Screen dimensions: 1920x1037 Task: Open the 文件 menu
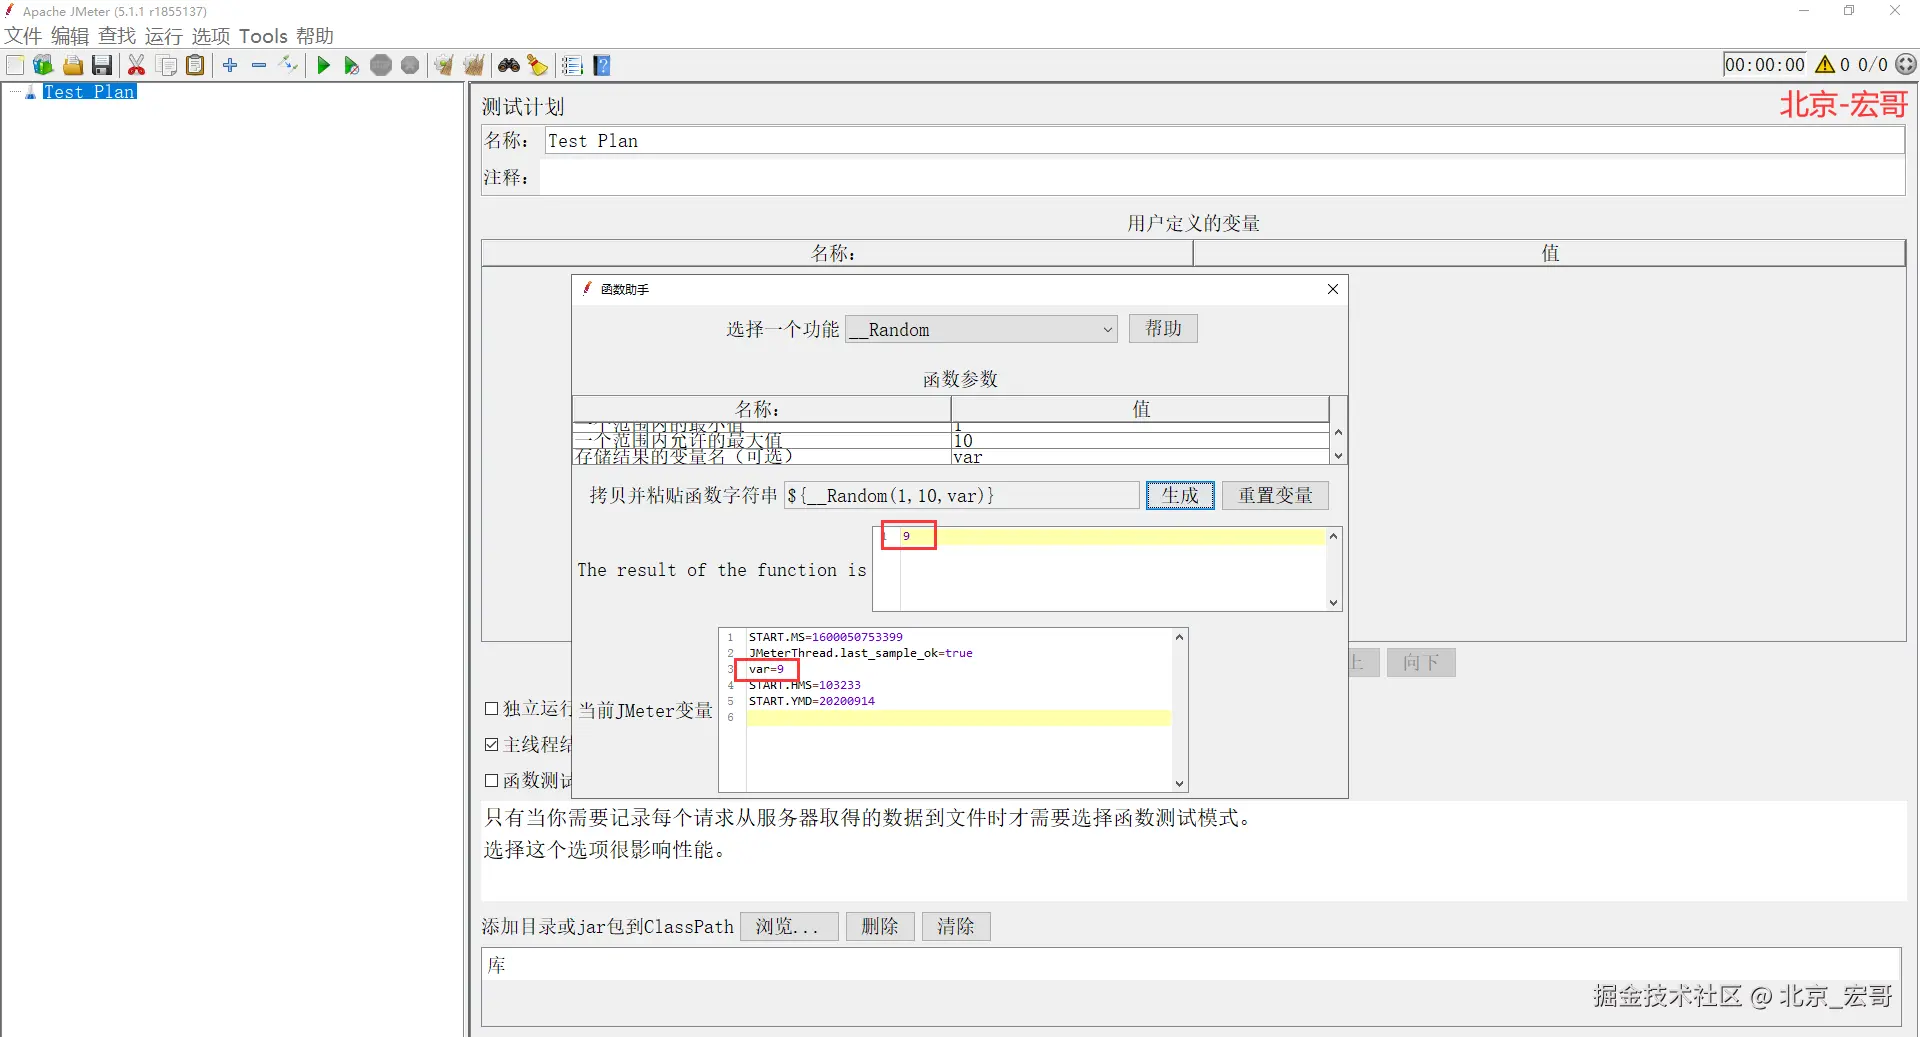pyautogui.click(x=23, y=36)
